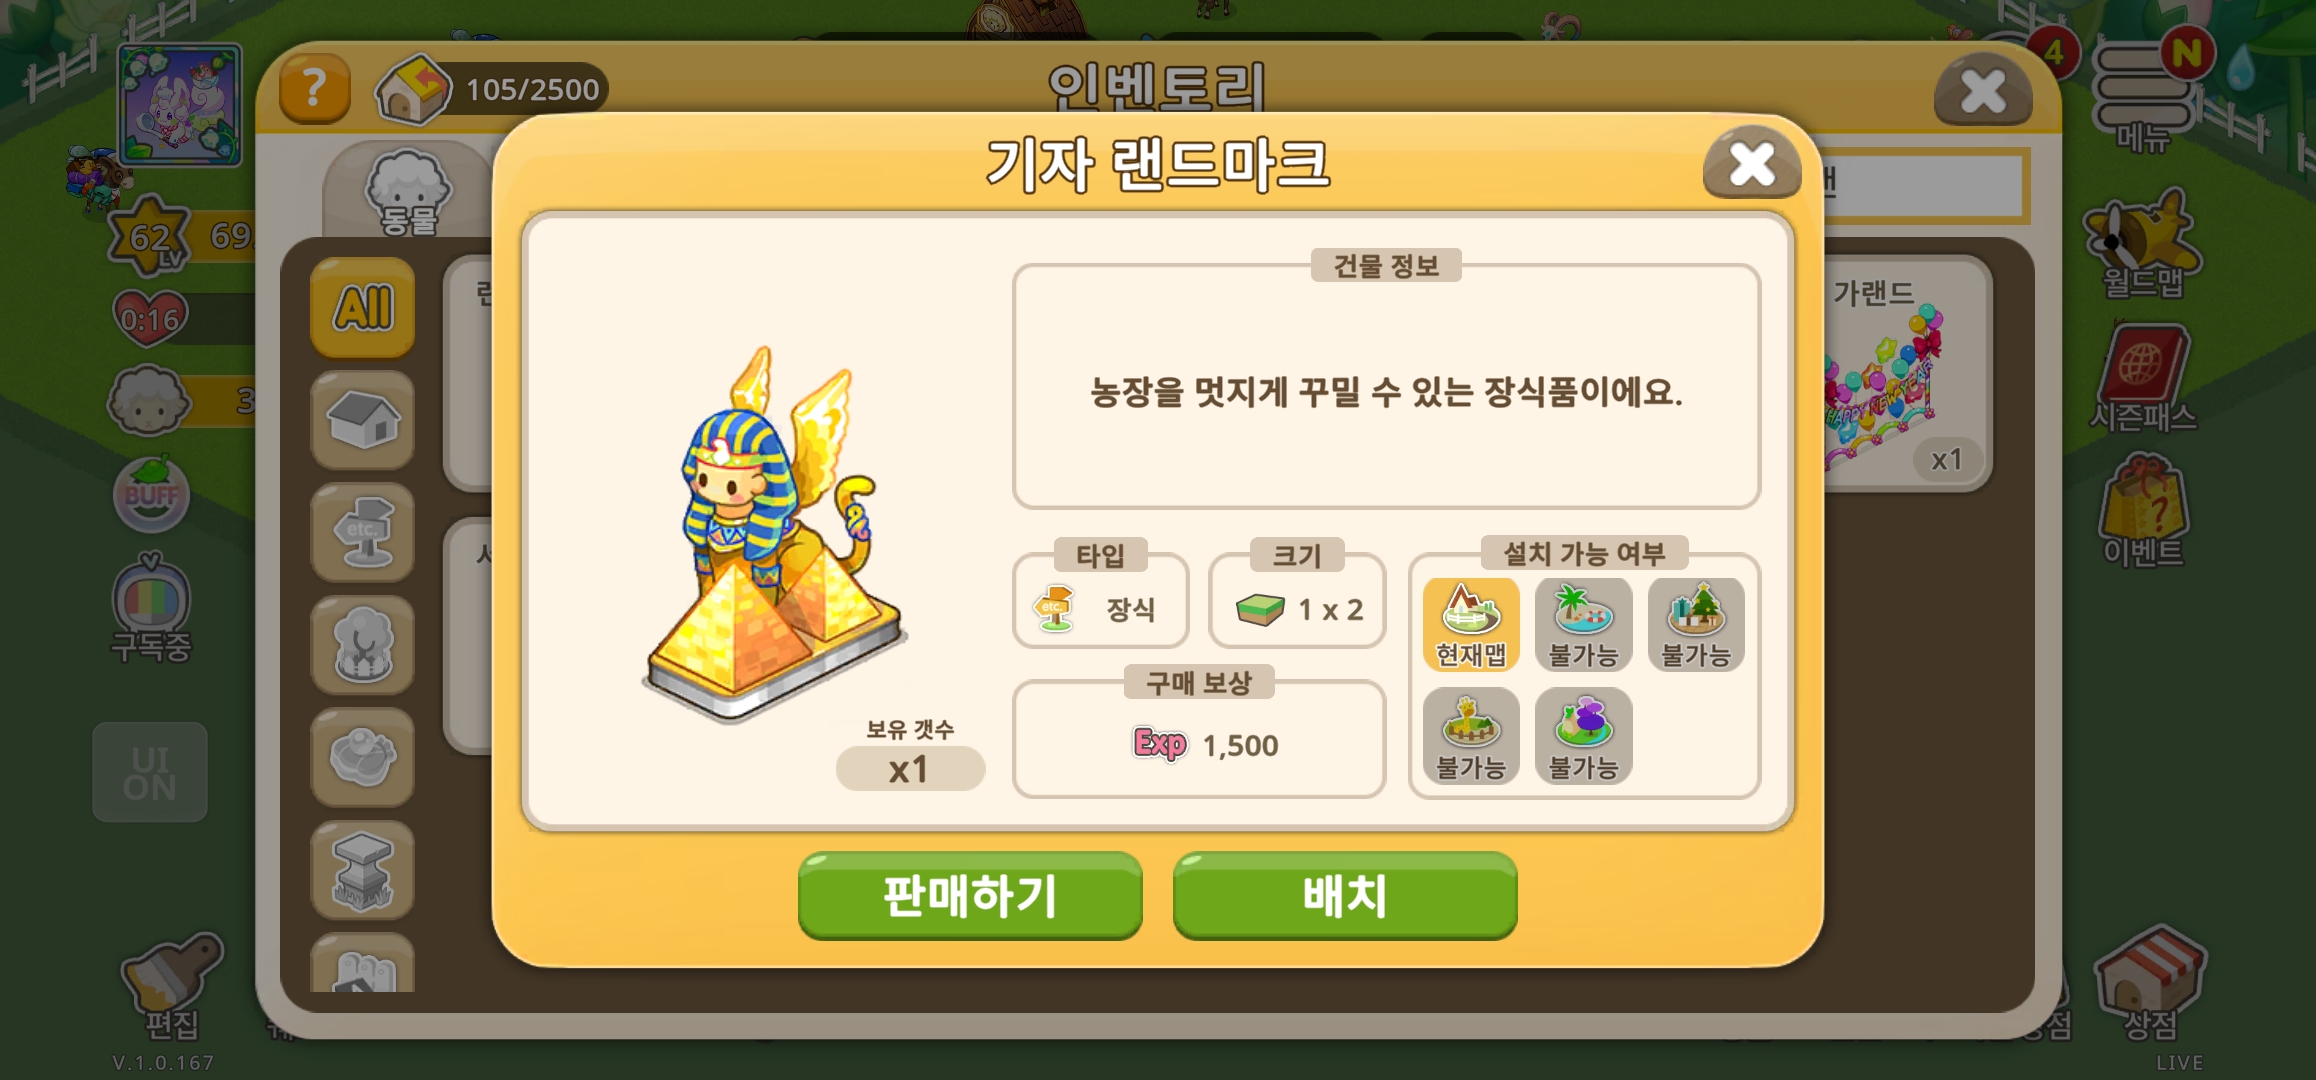Click the BUFF status icon

point(151,495)
